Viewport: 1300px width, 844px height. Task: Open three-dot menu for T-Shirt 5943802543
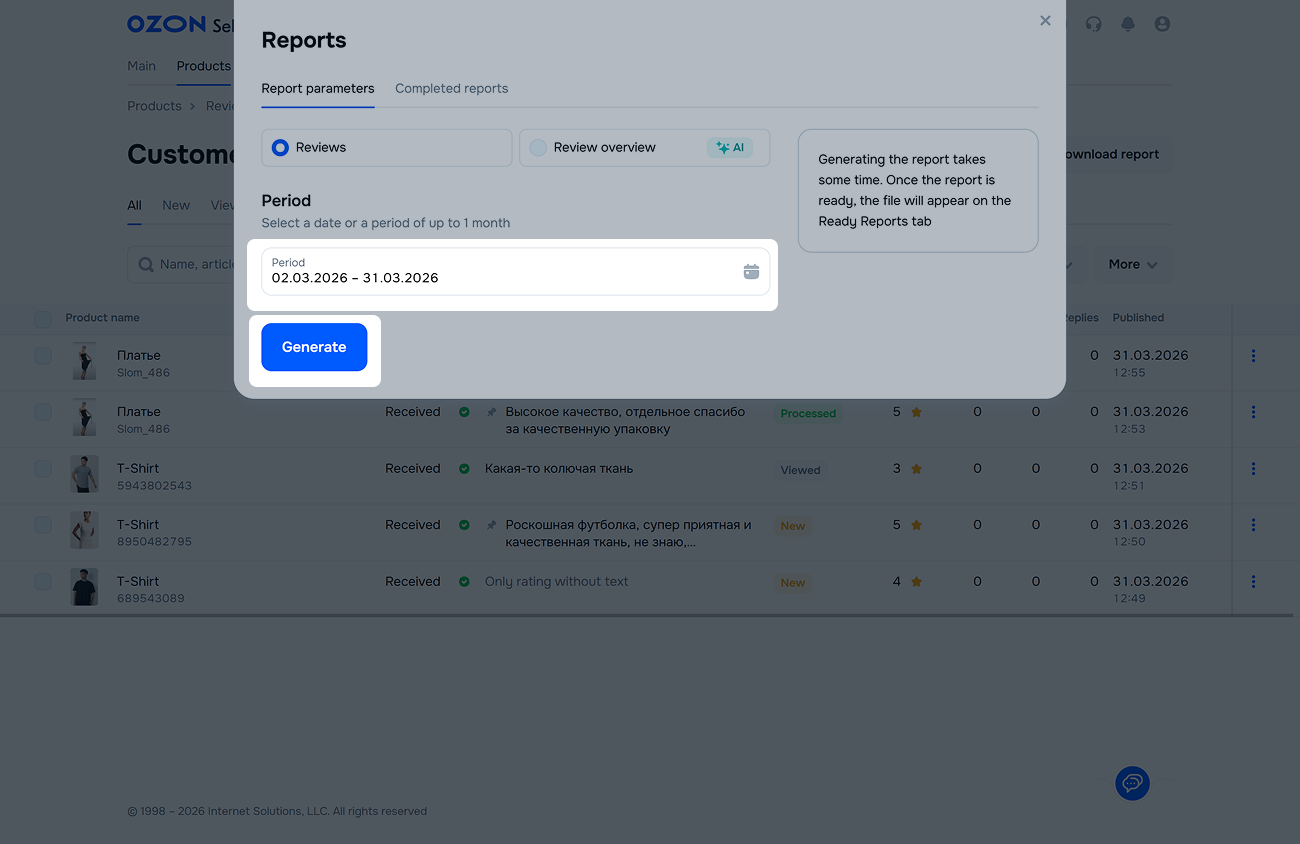click(x=1253, y=469)
